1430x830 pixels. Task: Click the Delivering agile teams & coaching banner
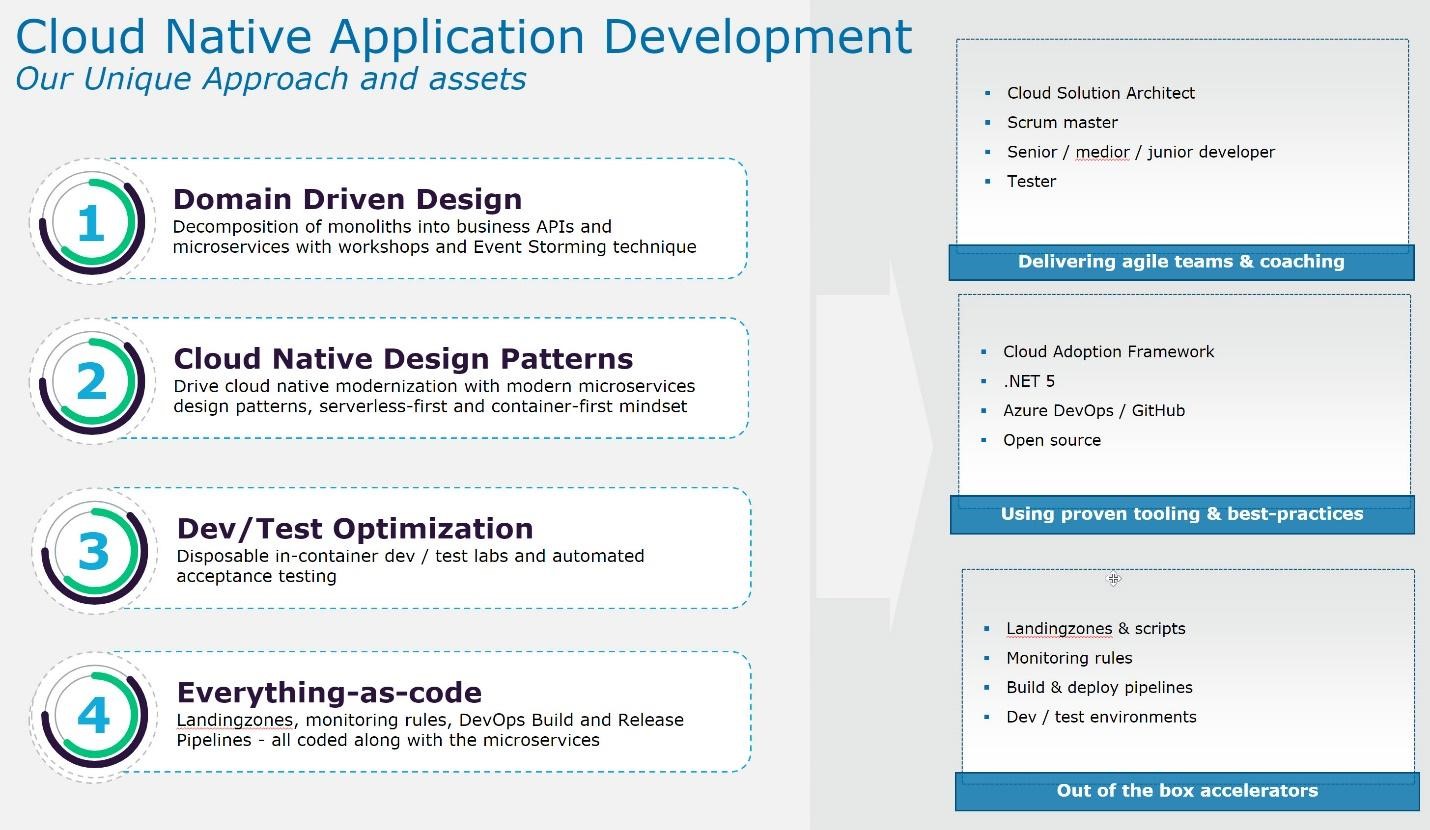[1180, 262]
